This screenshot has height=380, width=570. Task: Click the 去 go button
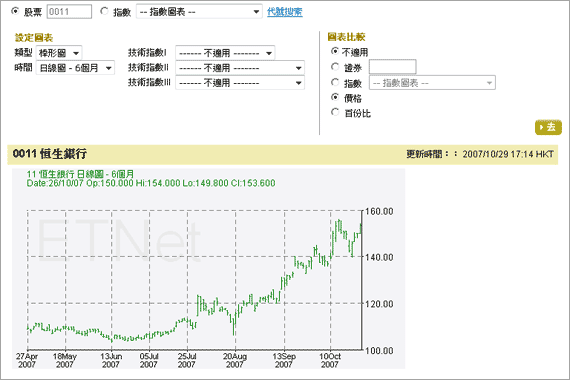[x=548, y=127]
